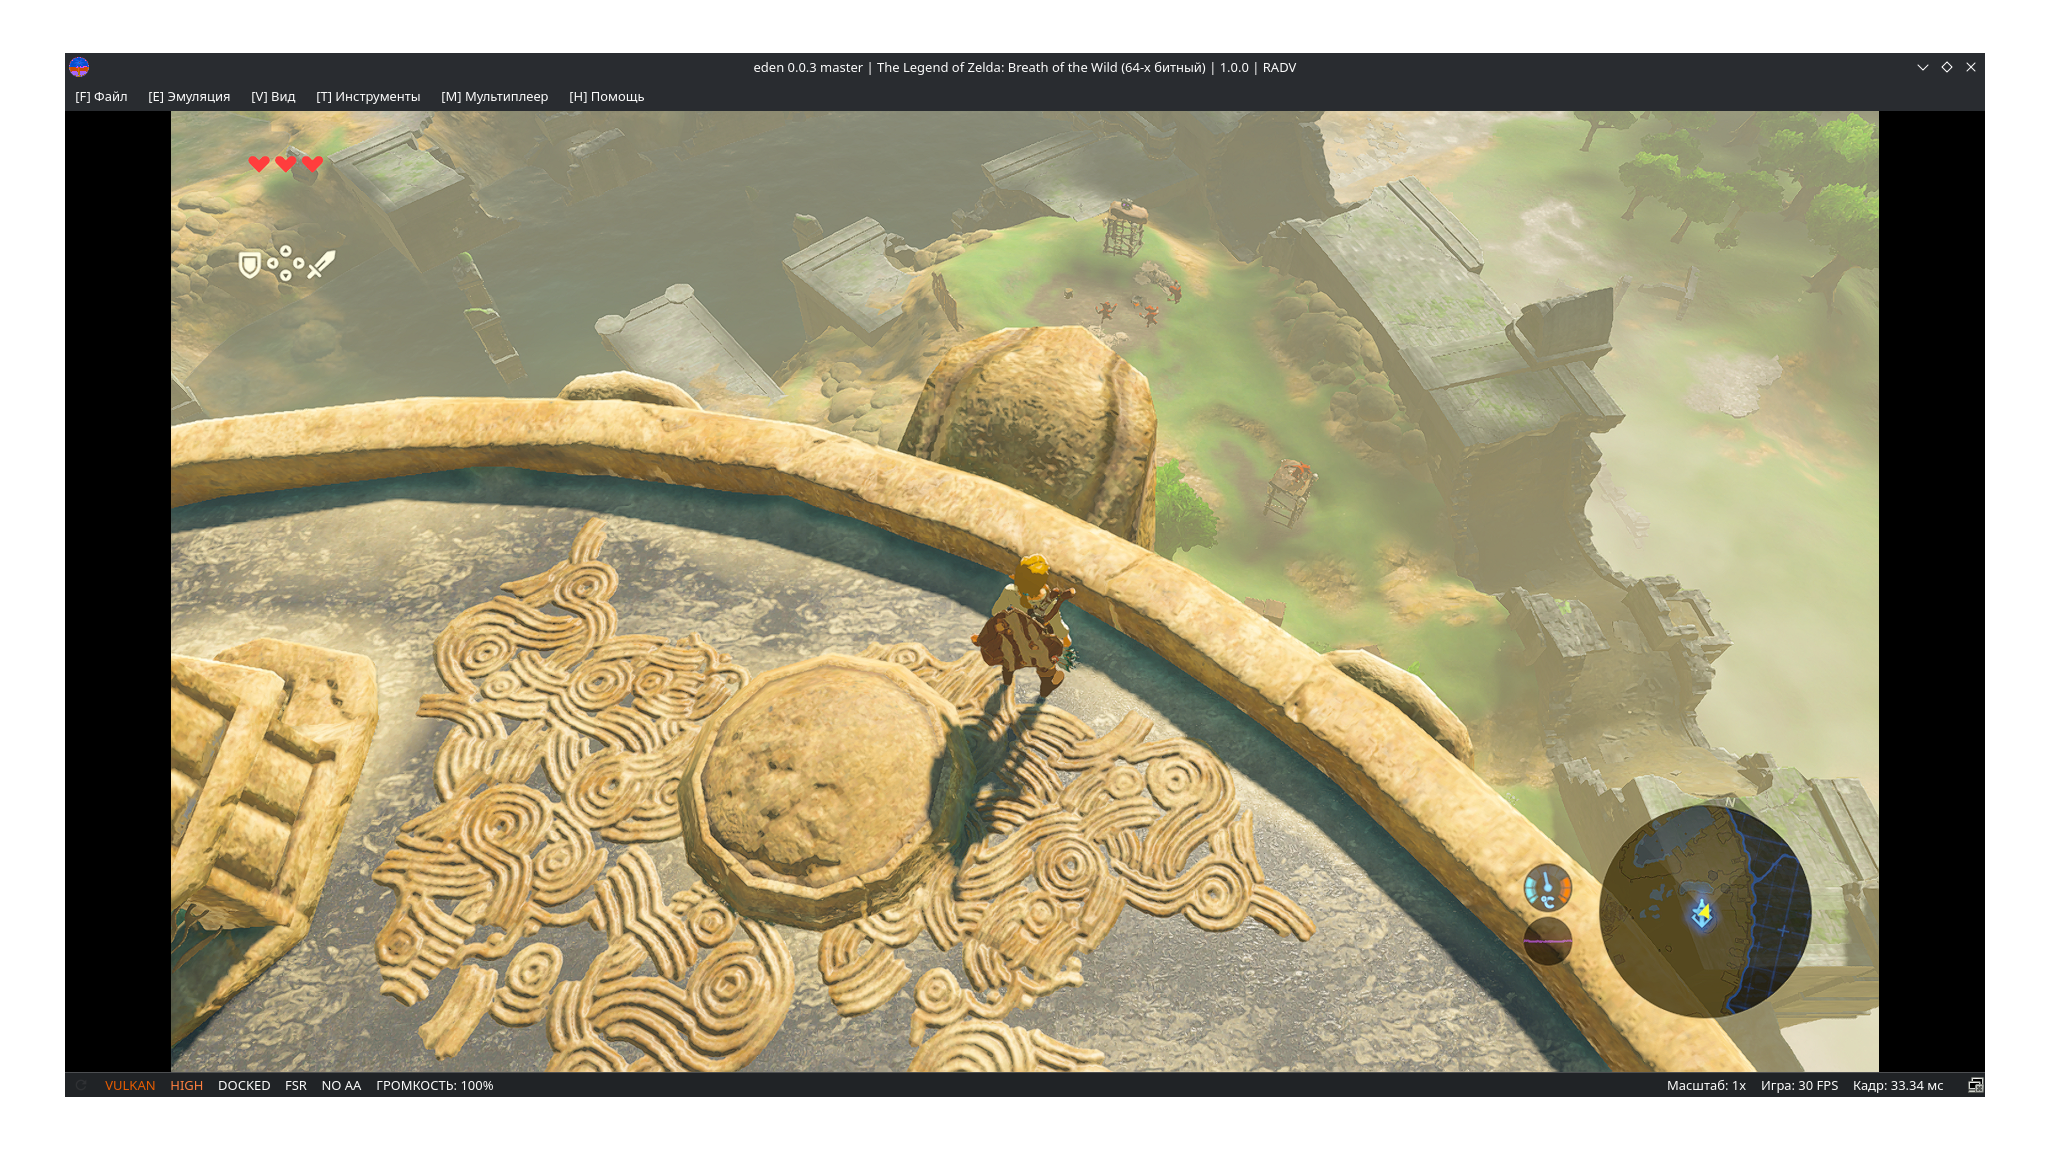Click the shield icon in game HUD
2050x1174 pixels.
coord(250,264)
